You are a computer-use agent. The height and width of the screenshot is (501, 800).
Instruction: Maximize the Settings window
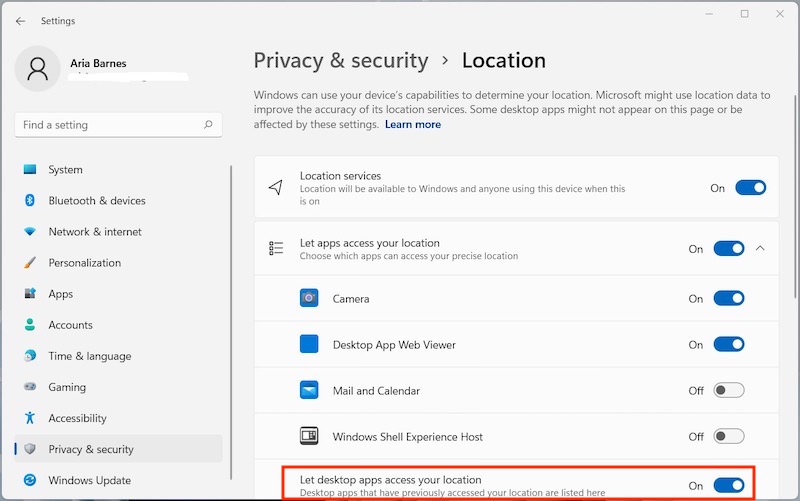point(745,14)
